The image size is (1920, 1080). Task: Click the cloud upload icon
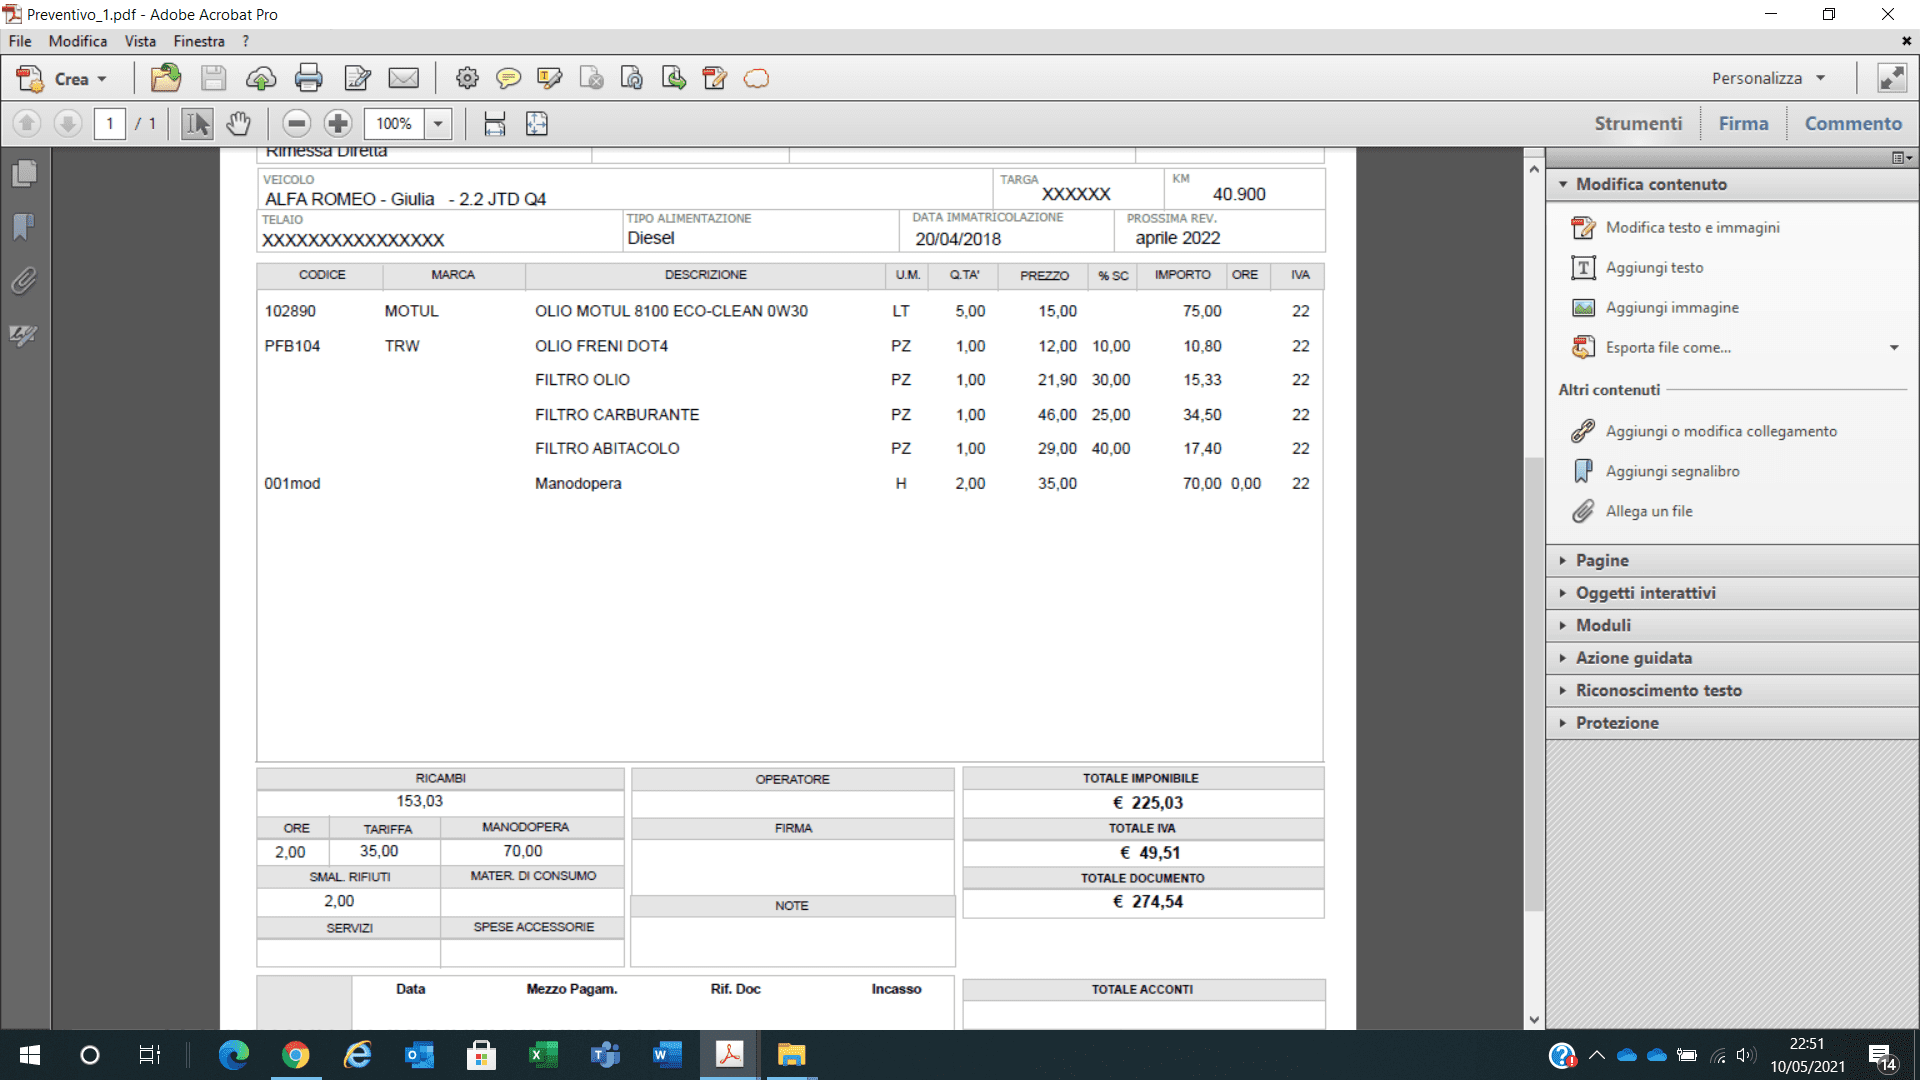[261, 78]
